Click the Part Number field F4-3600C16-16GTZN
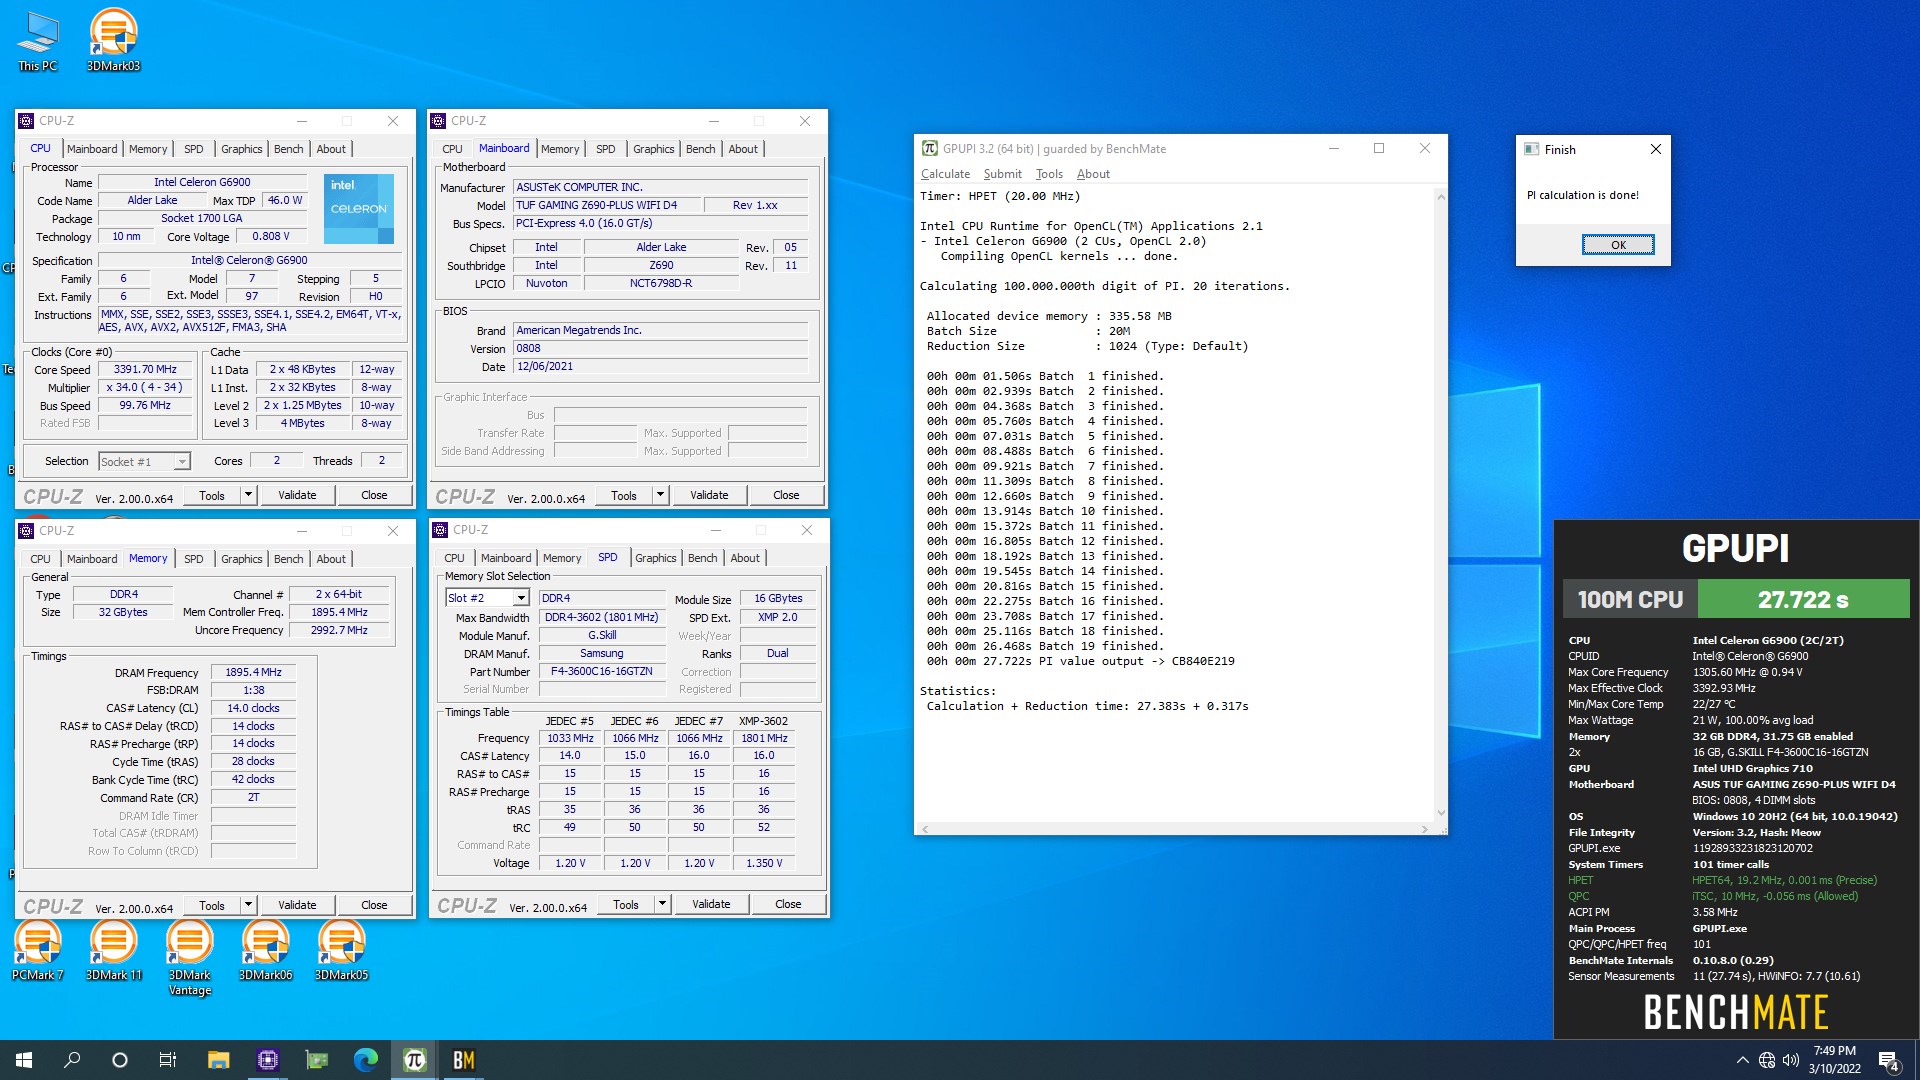1920x1080 pixels. tap(601, 672)
